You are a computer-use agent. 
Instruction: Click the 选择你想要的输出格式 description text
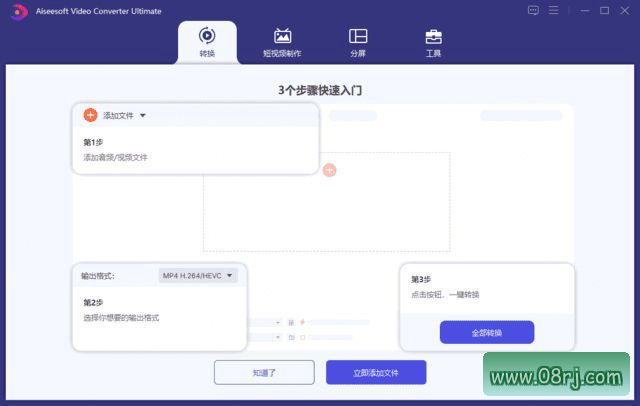click(121, 318)
